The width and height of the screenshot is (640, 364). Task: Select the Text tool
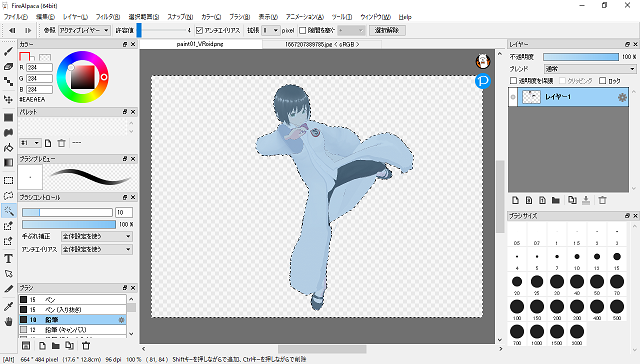coord(8,258)
